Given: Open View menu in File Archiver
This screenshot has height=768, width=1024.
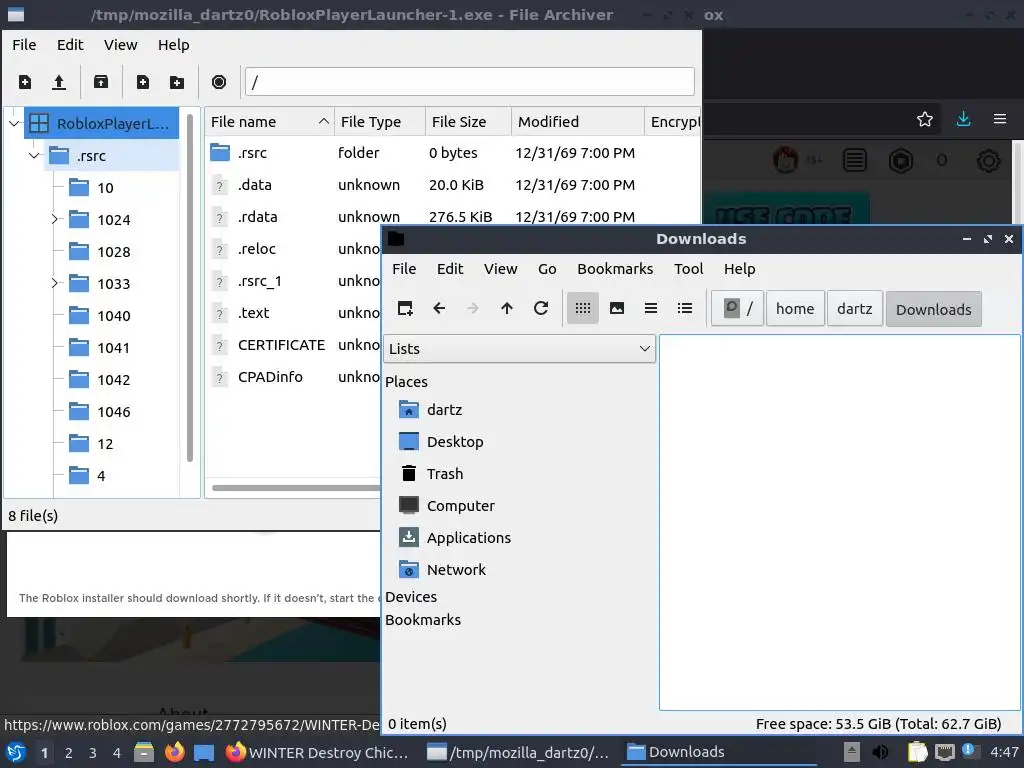Looking at the screenshot, I should point(121,45).
